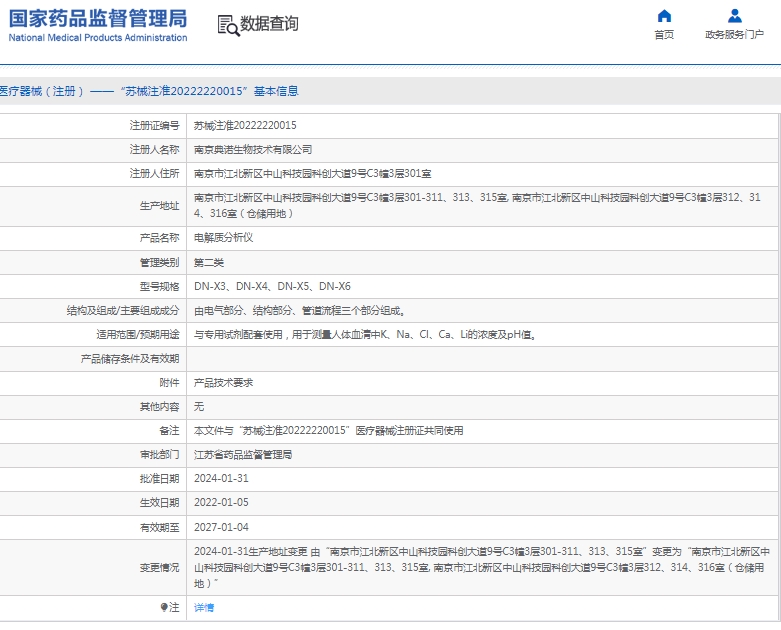
Task: Click effective date 2022-01-05
Action: tap(221, 503)
